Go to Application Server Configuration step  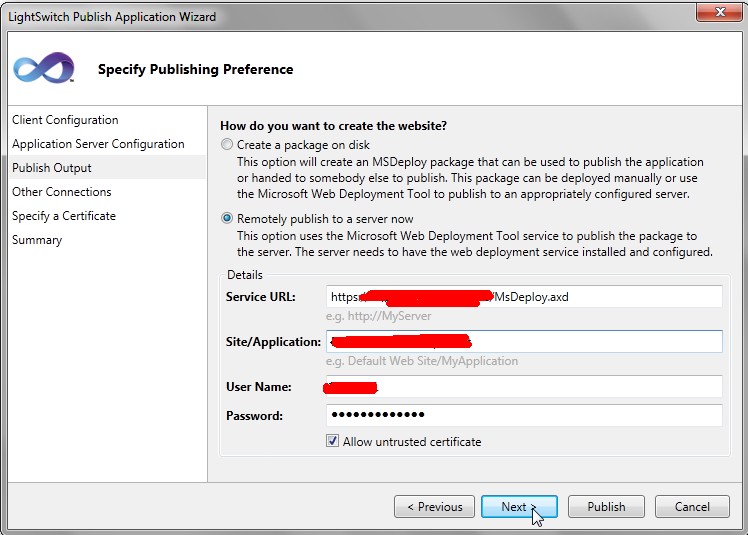click(98, 144)
